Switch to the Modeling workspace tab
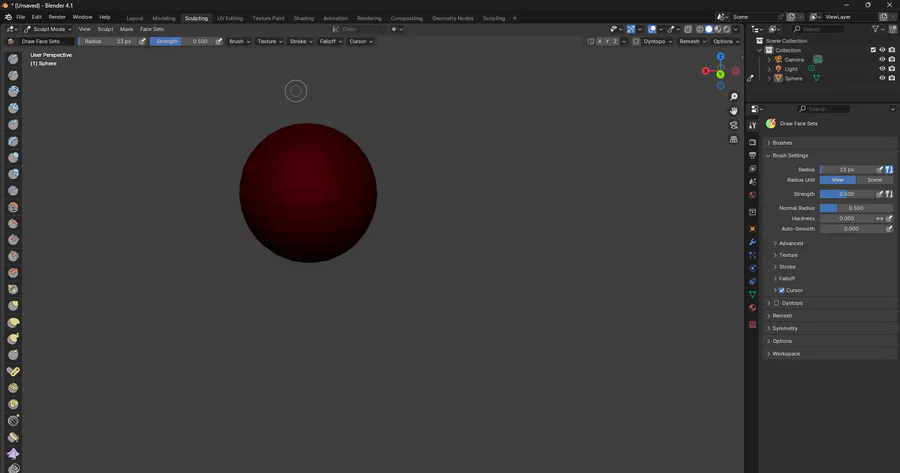900x473 pixels. pos(164,18)
